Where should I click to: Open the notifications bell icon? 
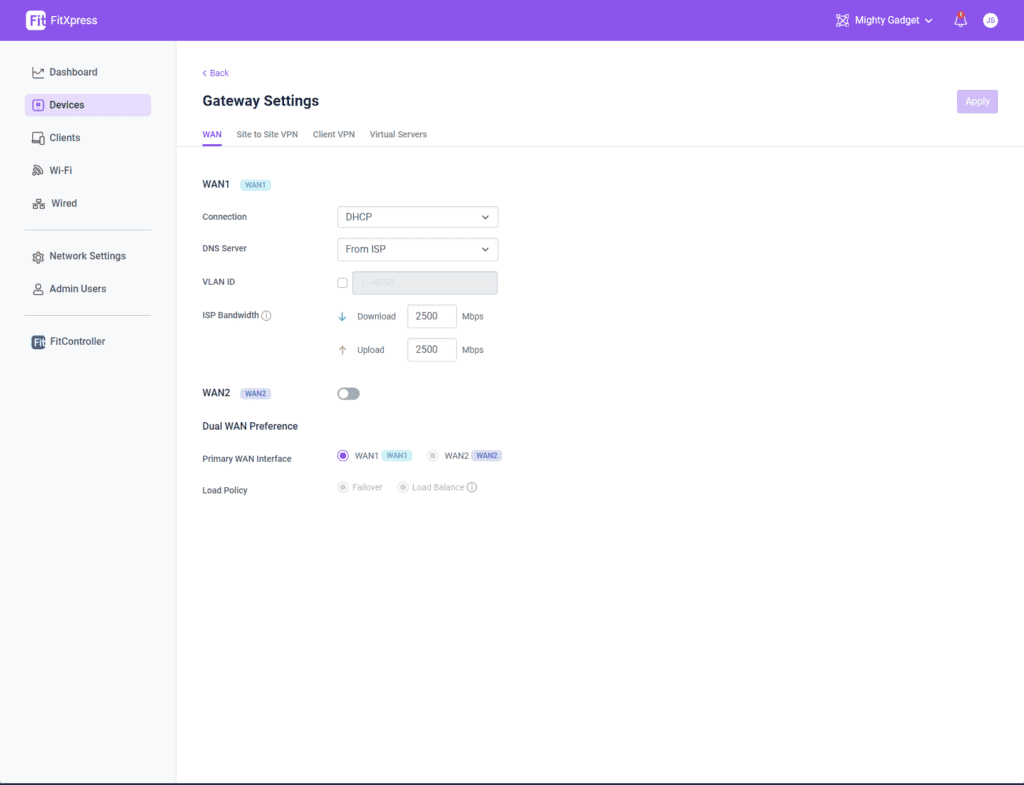[x=960, y=20]
